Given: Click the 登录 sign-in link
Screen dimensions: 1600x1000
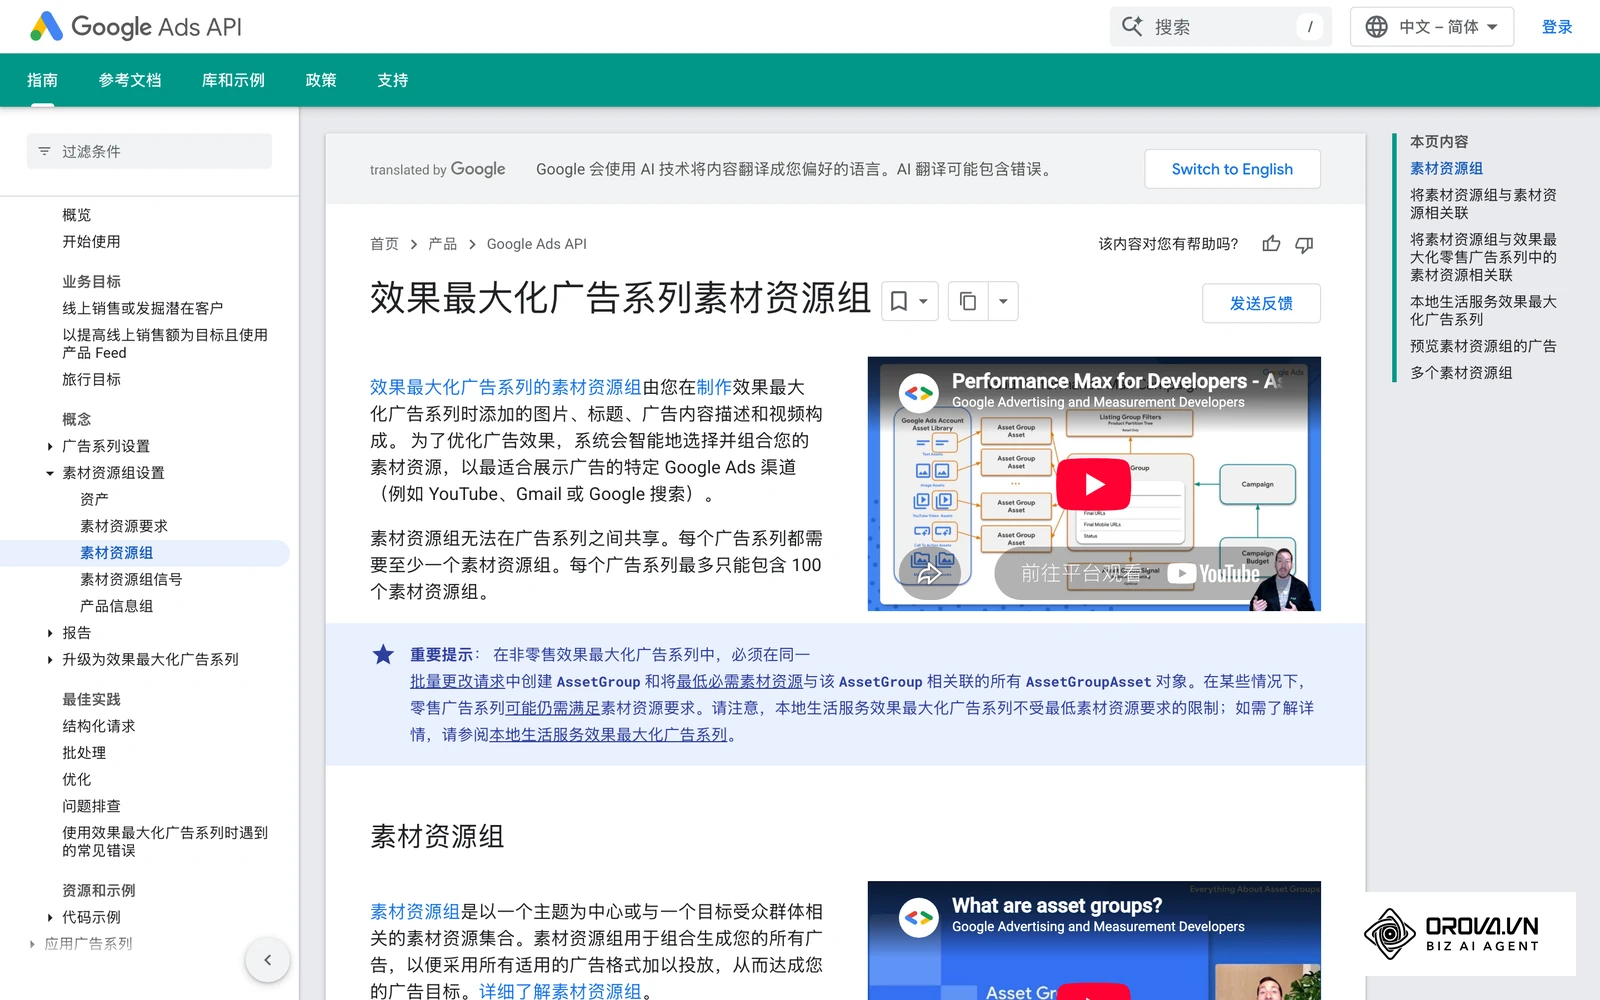Looking at the screenshot, I should (x=1557, y=27).
